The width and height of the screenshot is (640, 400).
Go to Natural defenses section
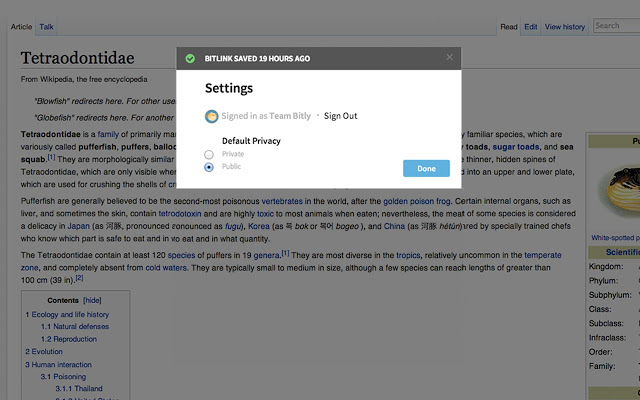75,327
